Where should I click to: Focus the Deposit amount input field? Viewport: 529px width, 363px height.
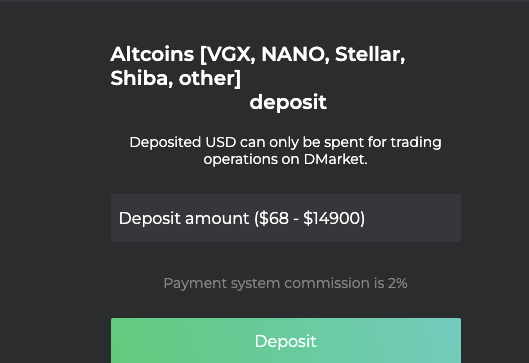tap(286, 218)
